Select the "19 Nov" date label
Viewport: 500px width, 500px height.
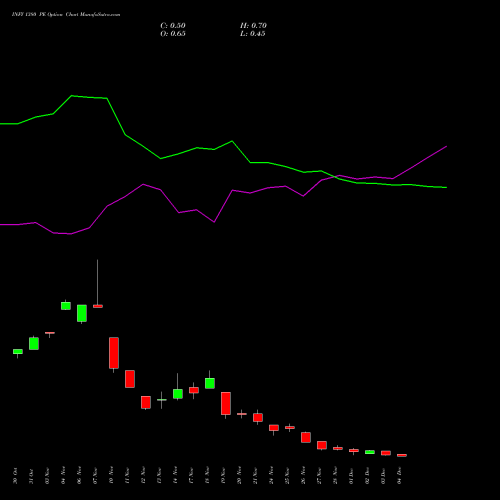click(x=223, y=476)
